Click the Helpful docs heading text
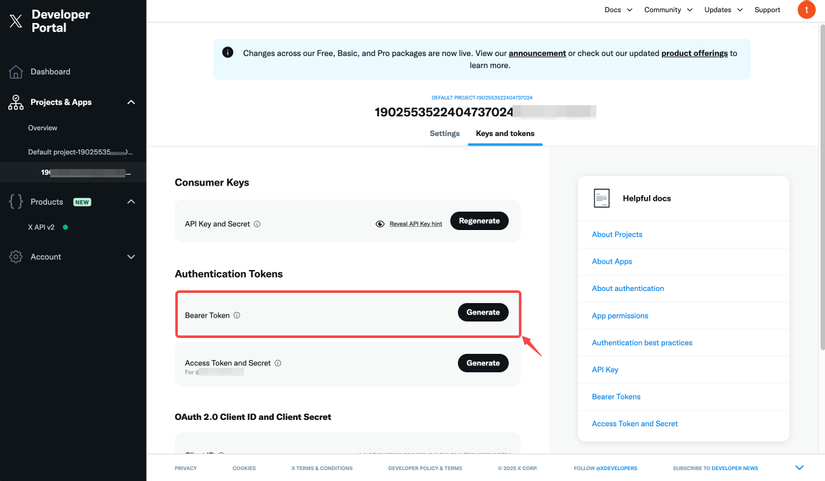This screenshot has width=825, height=481. click(647, 198)
